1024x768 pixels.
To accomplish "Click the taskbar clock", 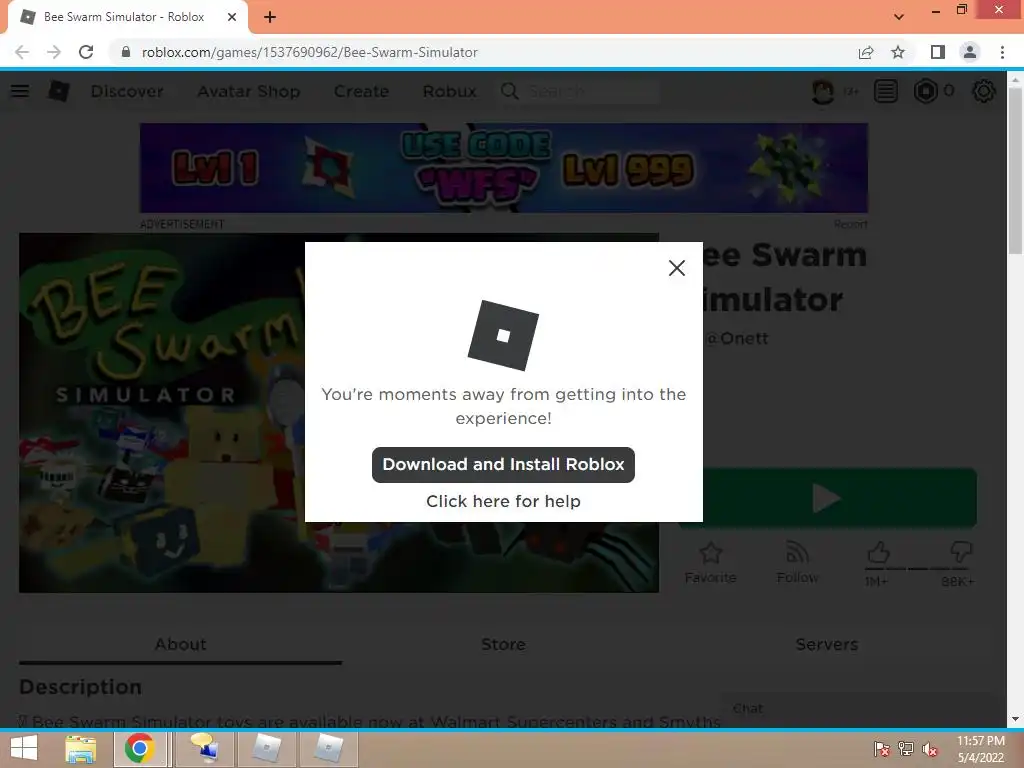I will point(980,749).
